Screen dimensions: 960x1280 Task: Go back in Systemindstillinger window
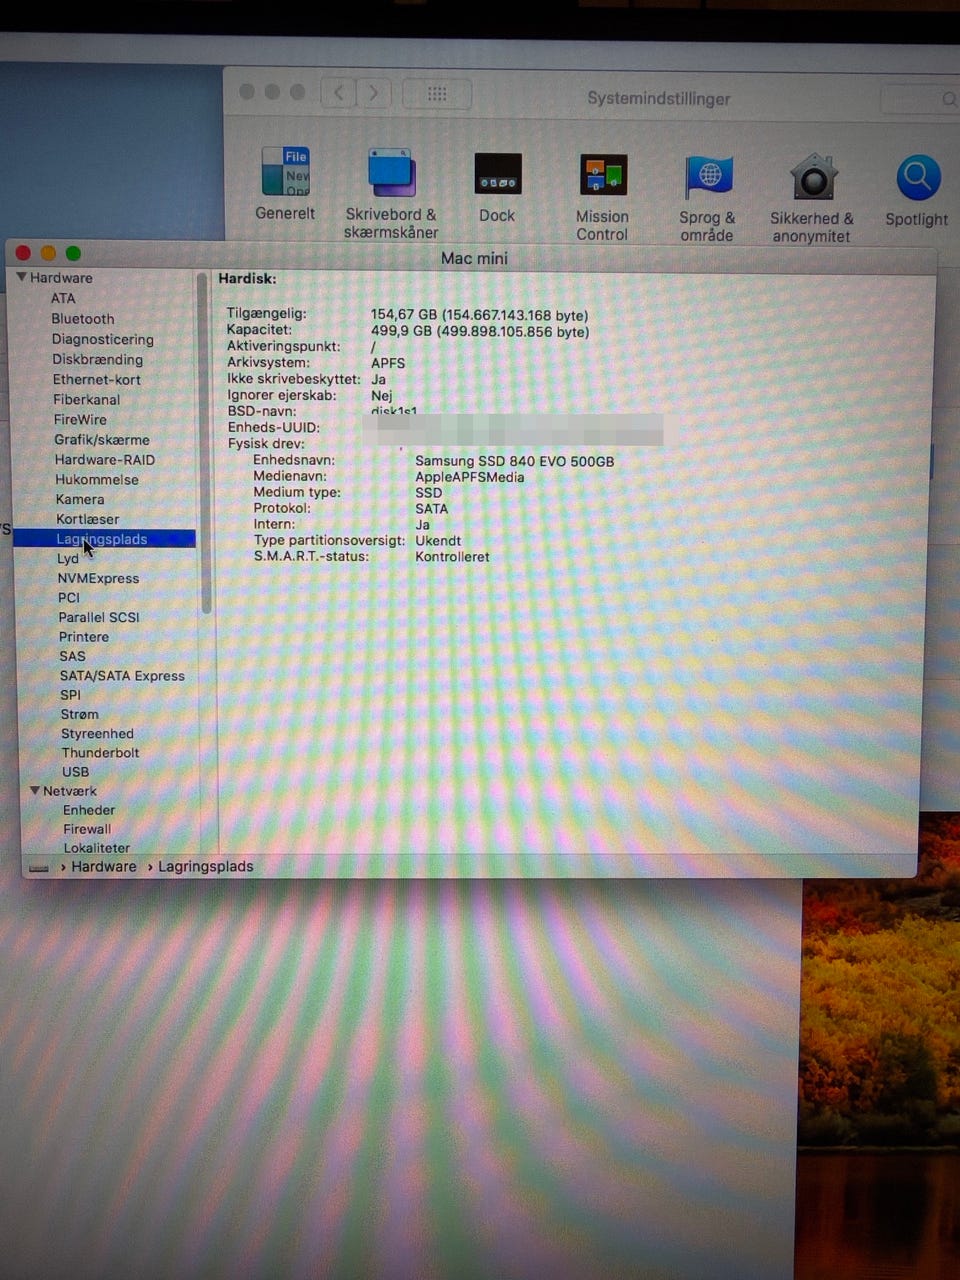pos(338,93)
